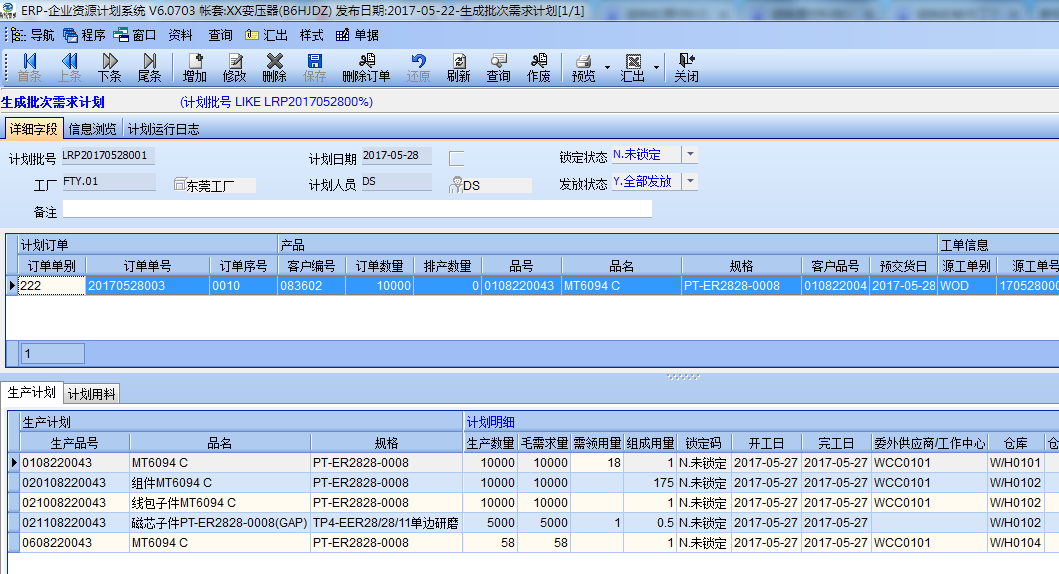Click the 还原 undo toolbar icon
1059x574 pixels.
point(418,68)
